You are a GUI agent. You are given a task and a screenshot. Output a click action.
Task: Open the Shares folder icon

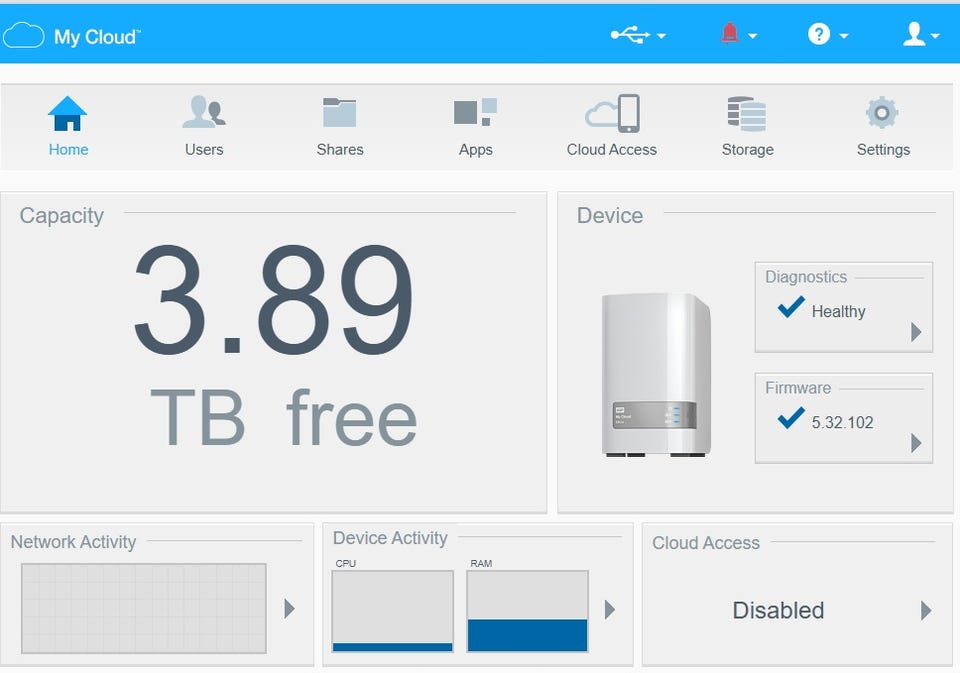339,113
